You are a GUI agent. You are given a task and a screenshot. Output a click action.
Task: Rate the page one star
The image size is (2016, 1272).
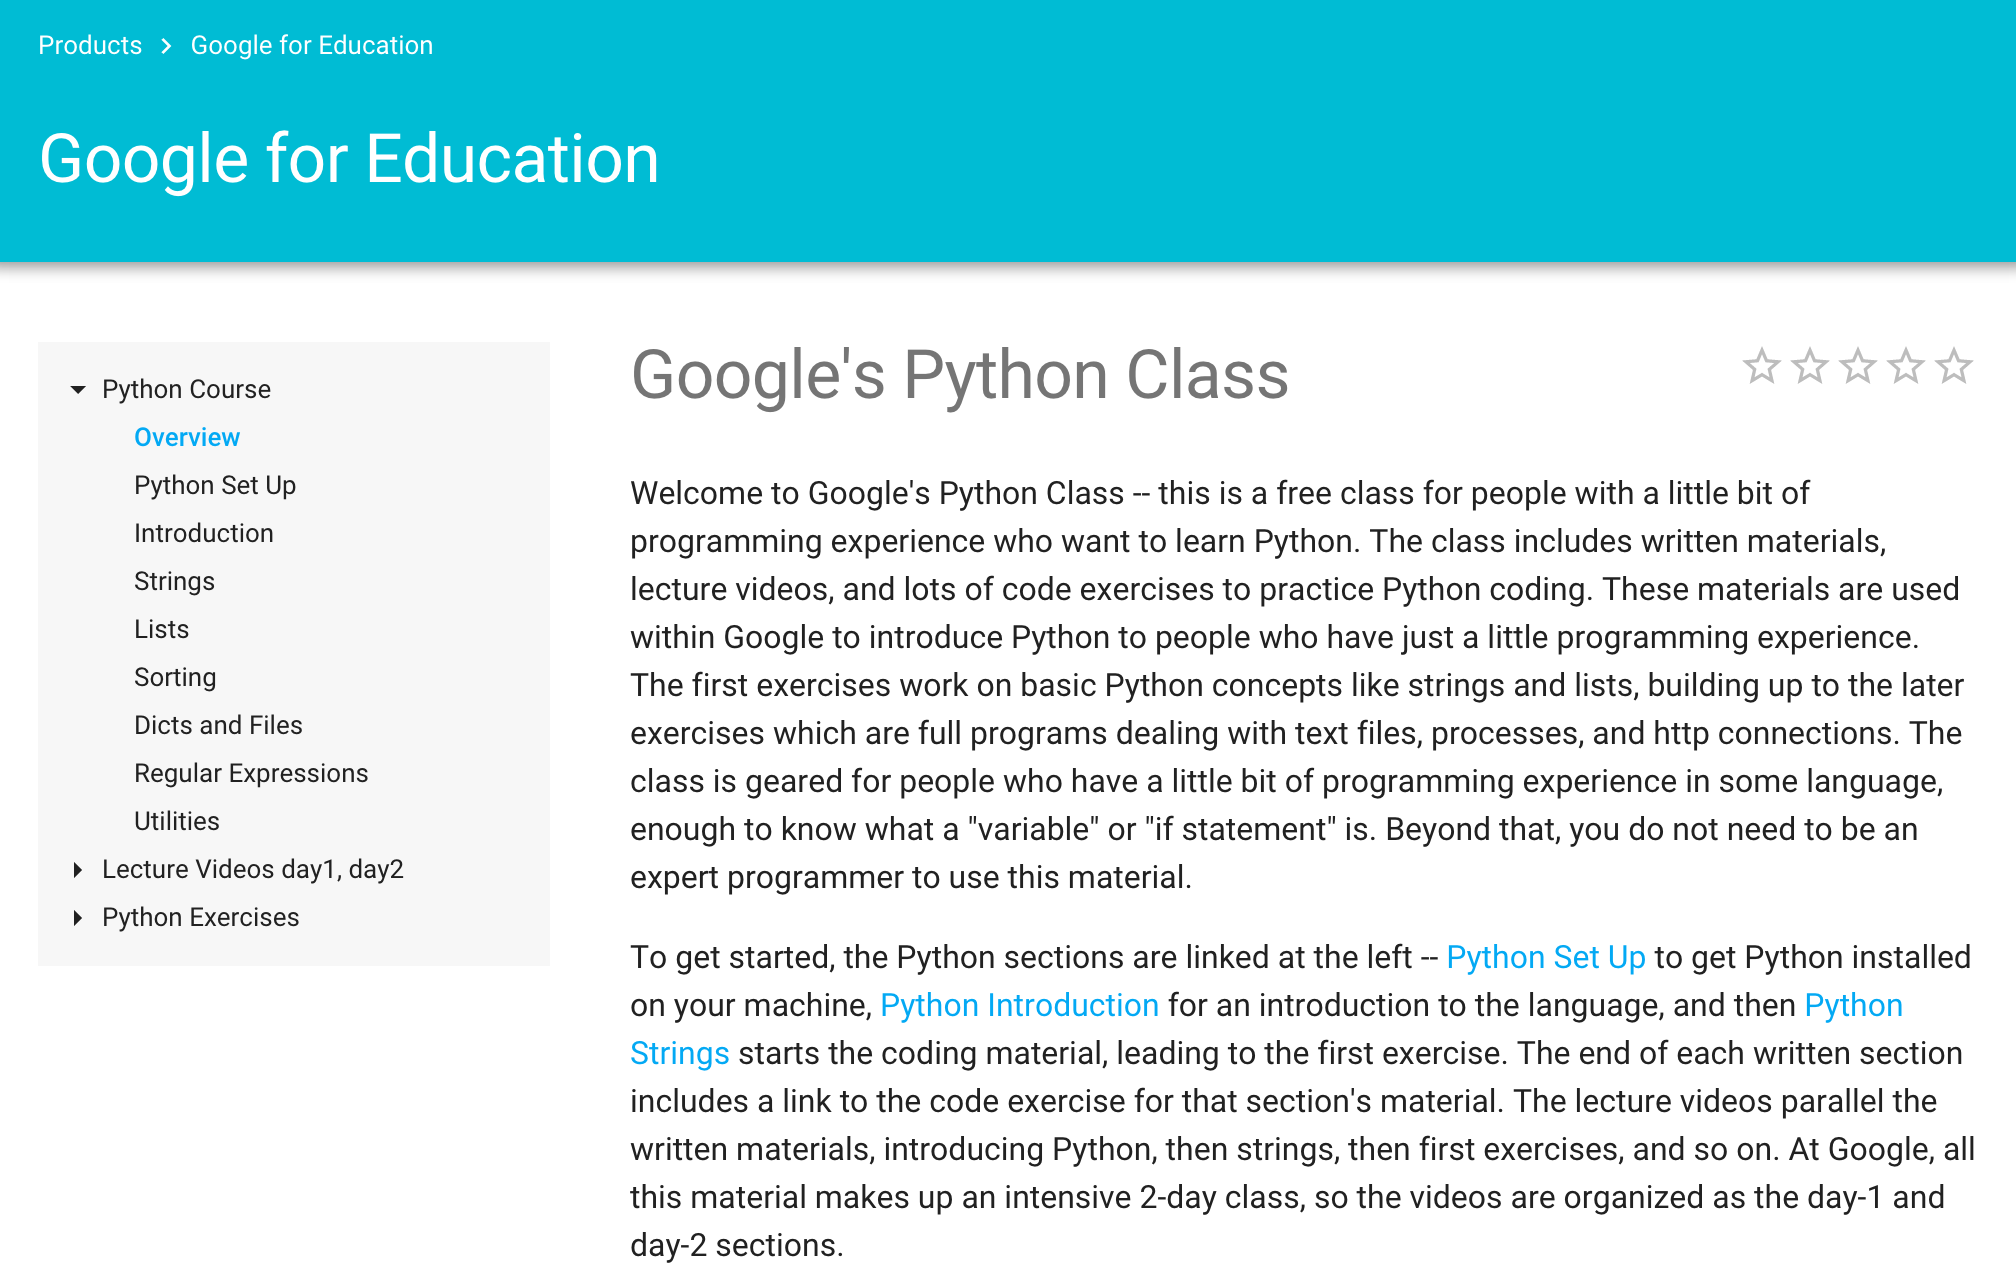click(x=1761, y=366)
